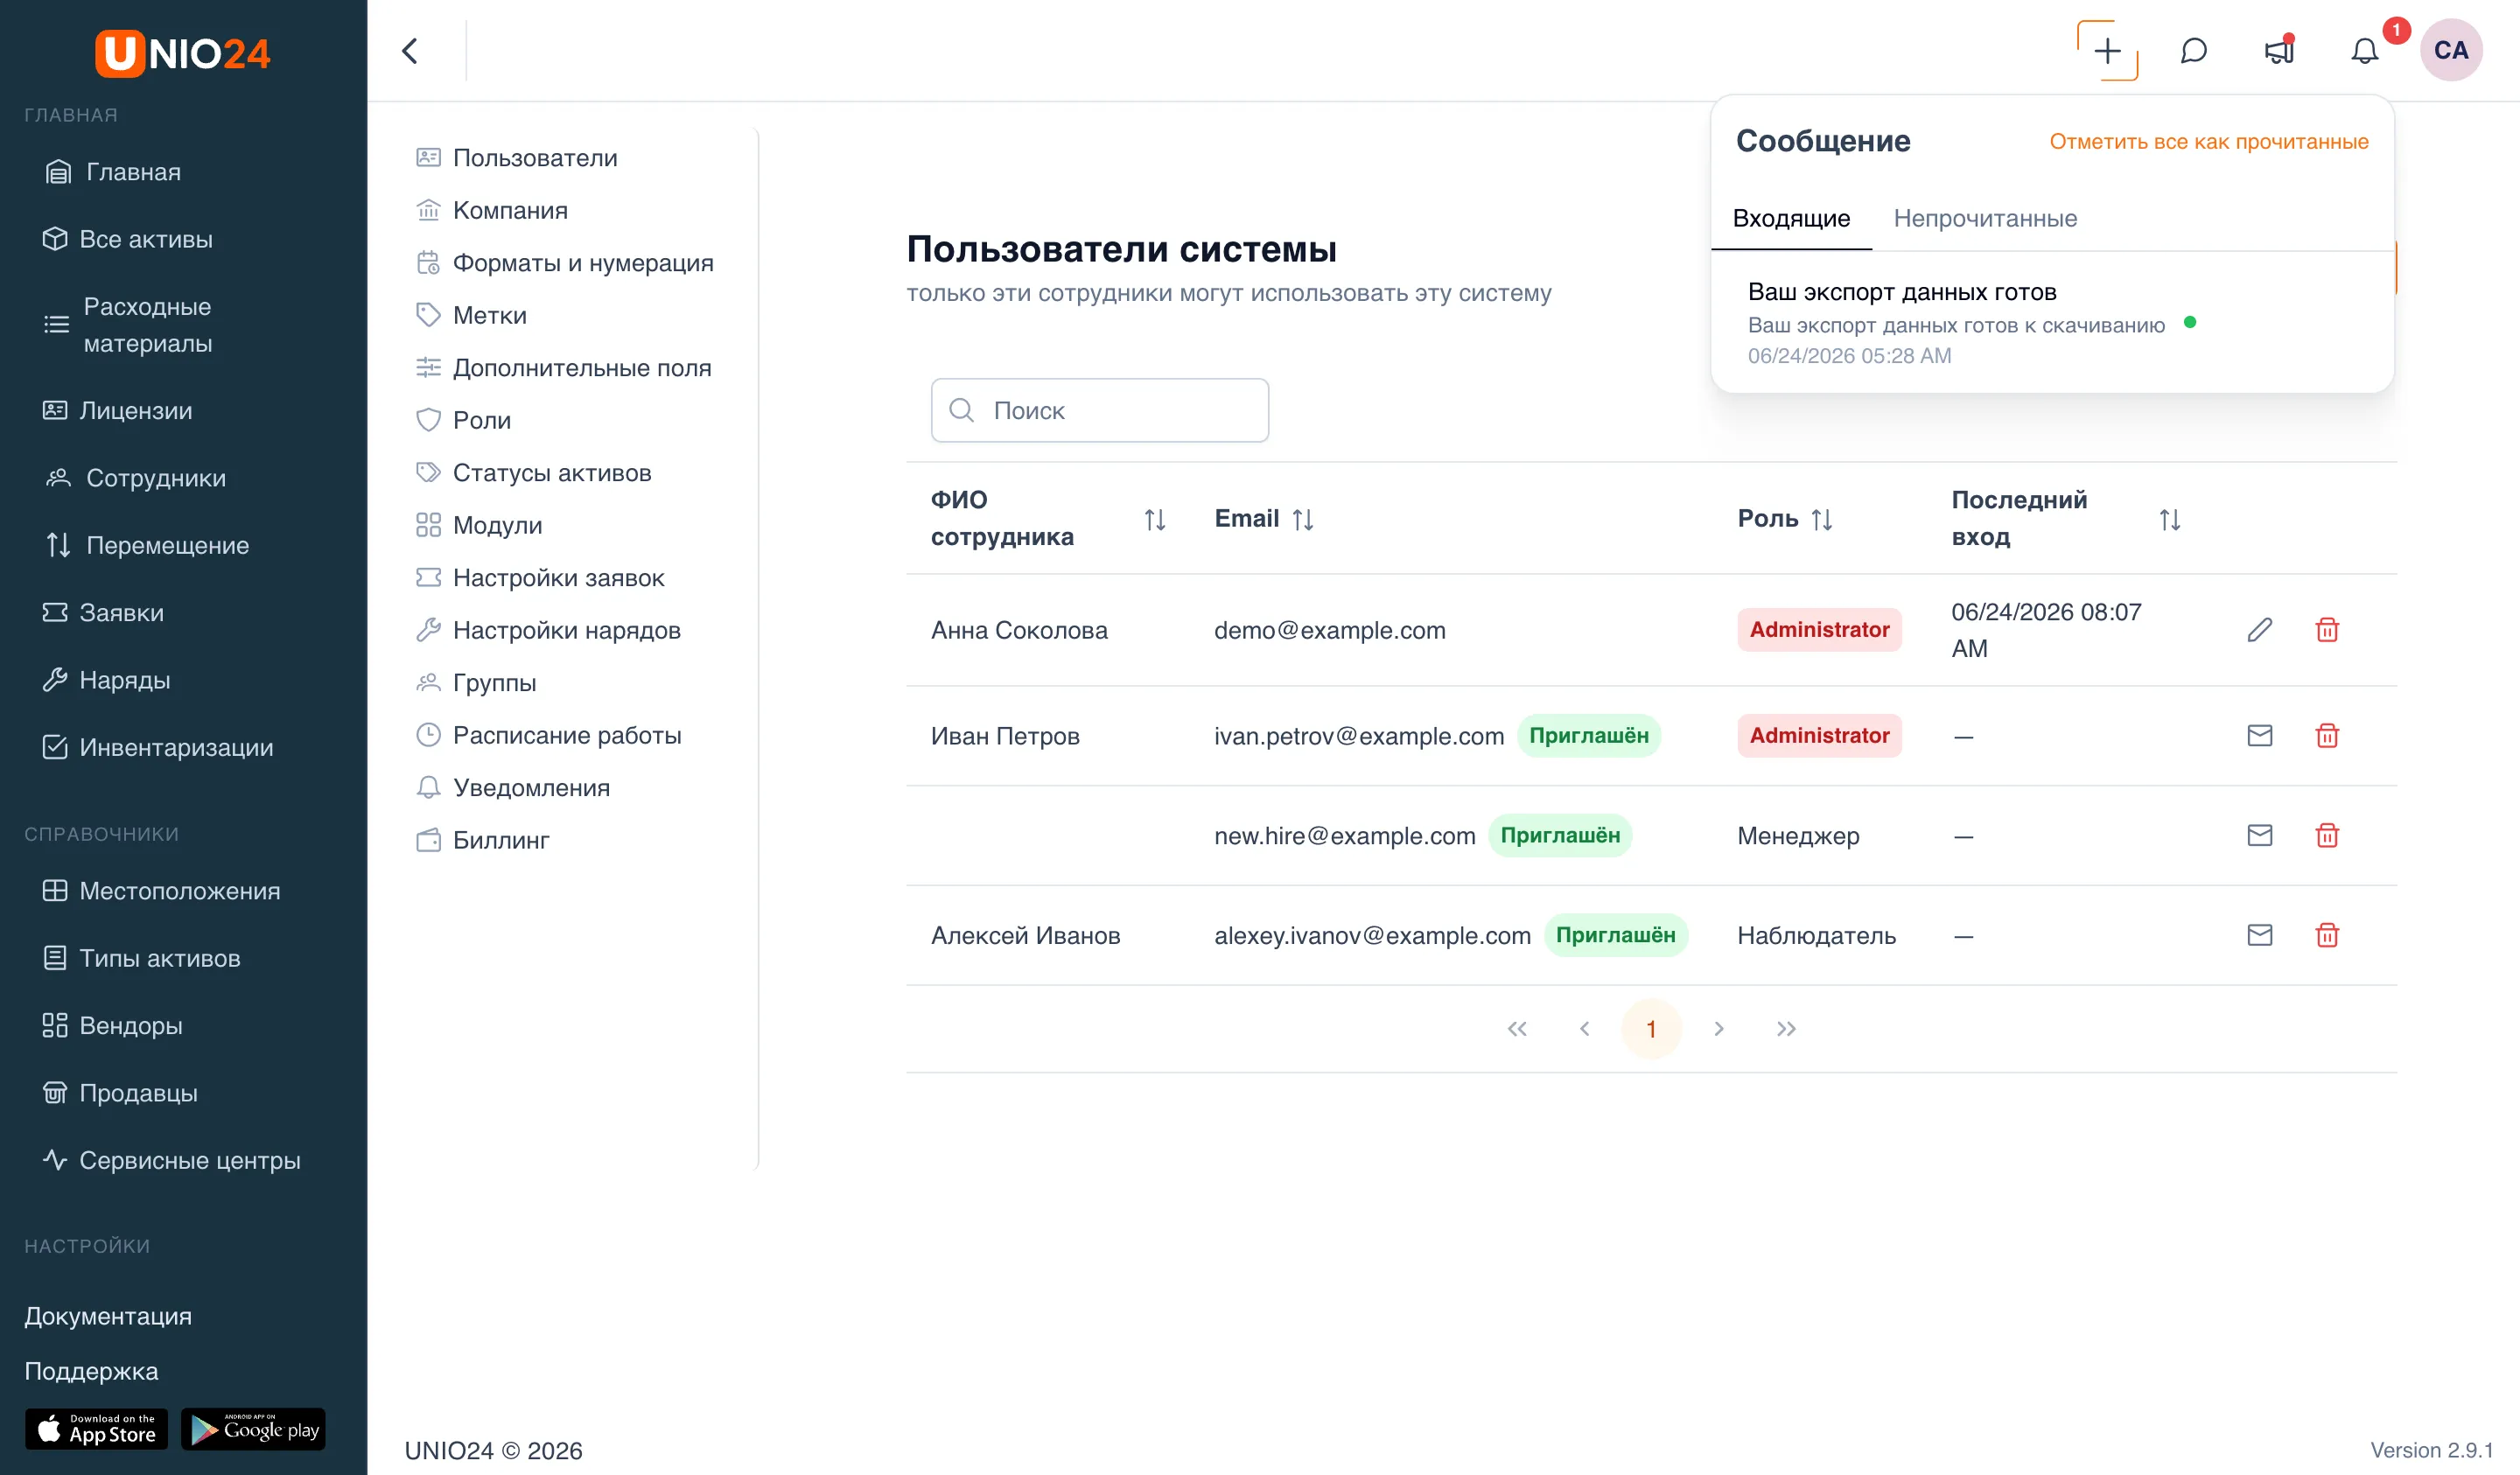Viewport: 2520px width, 1475px height.
Task: Delete user Иван Петров with trash icon
Action: coord(2327,736)
